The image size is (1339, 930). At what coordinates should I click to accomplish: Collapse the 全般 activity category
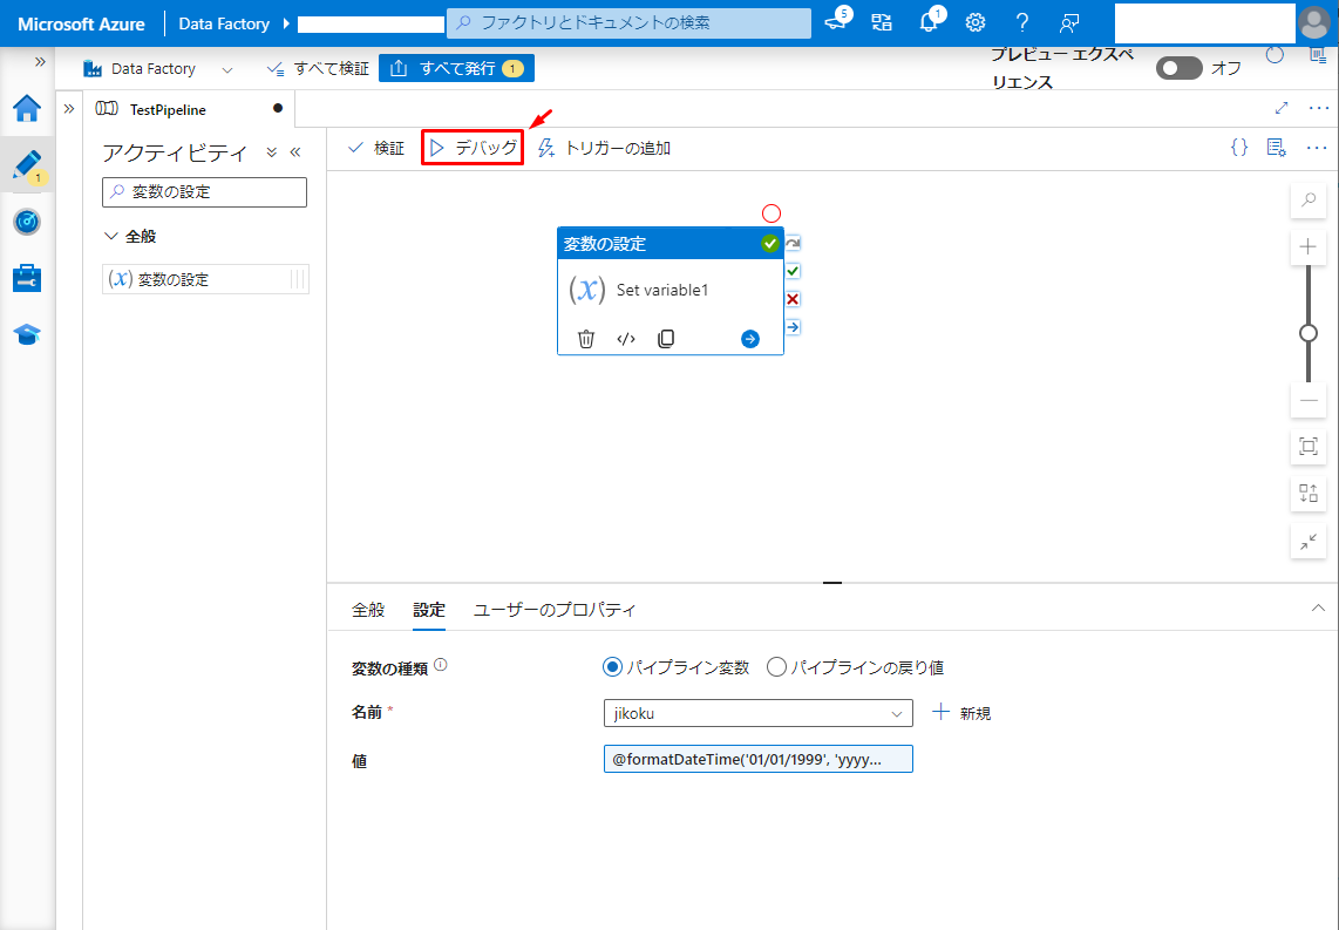click(x=111, y=236)
